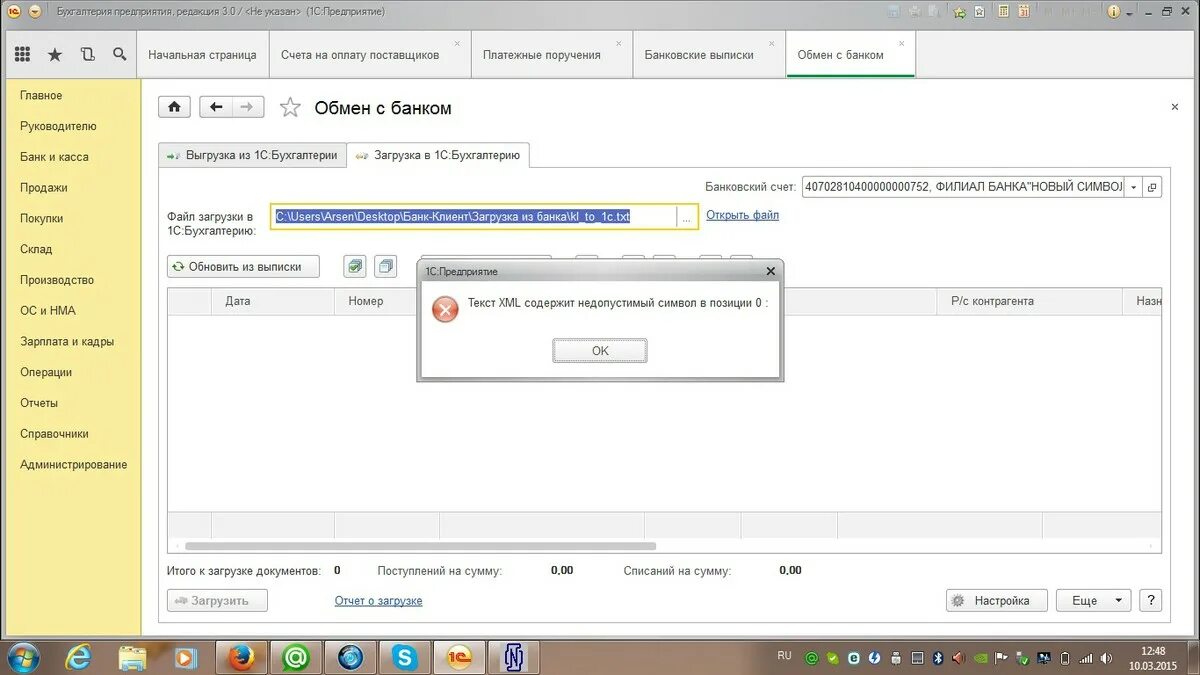Open Покупки section in sidebar
Screen dimensions: 1200x675
(41, 218)
